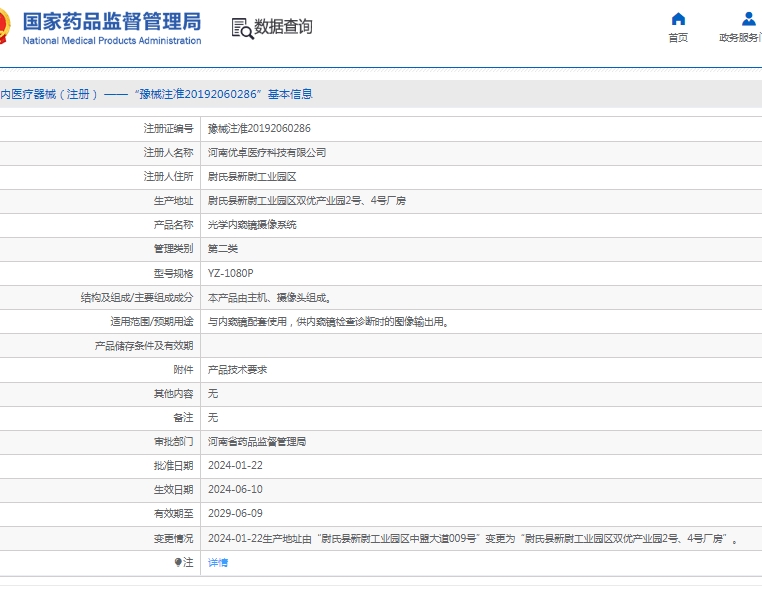Click the 注册证编号 row label
Screen dimensions: 762x591
[x=168, y=128]
